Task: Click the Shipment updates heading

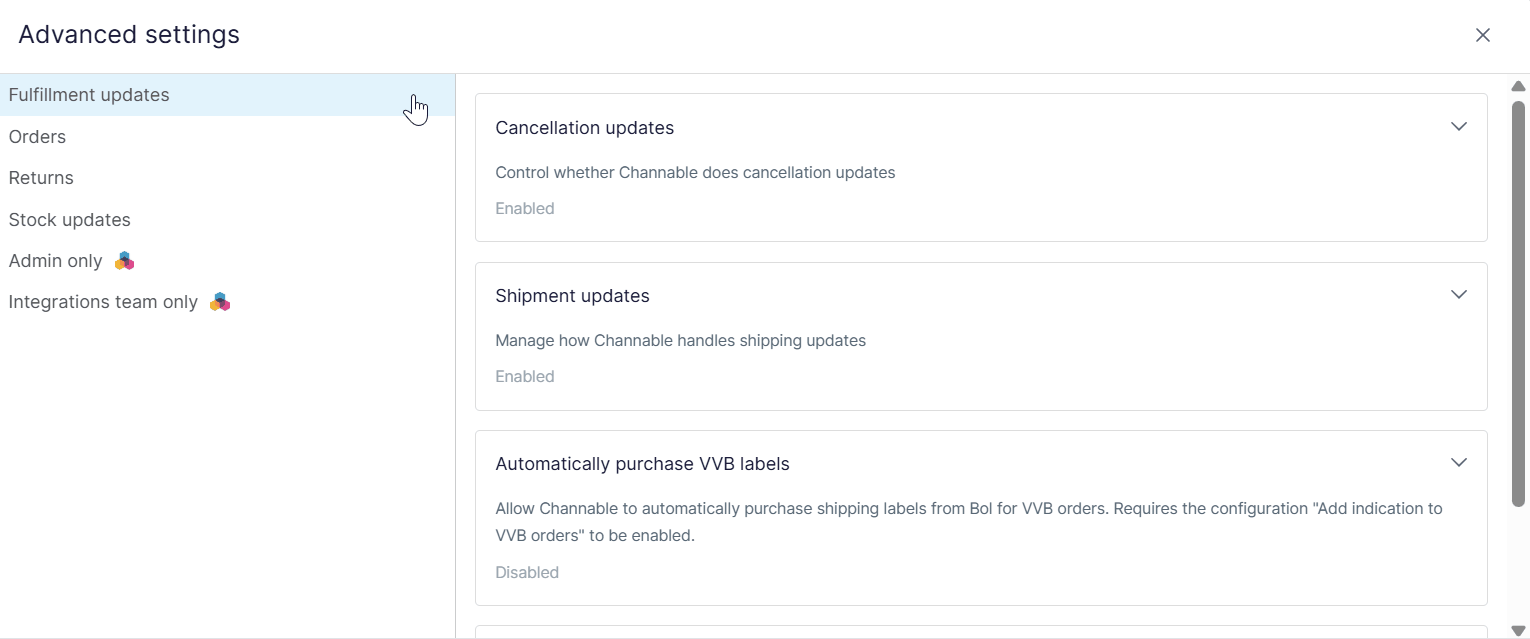Action: 572,296
